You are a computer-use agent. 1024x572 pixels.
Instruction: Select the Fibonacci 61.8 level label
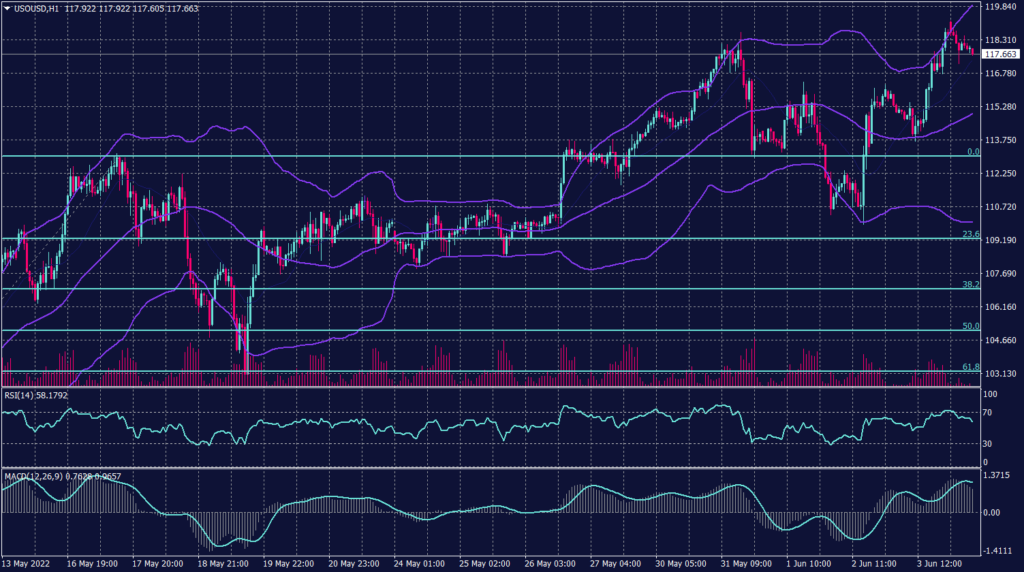click(x=969, y=368)
